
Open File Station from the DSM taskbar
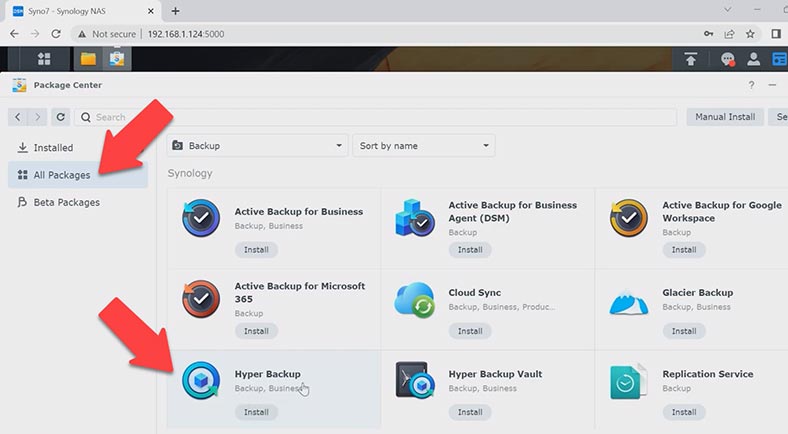coord(88,59)
